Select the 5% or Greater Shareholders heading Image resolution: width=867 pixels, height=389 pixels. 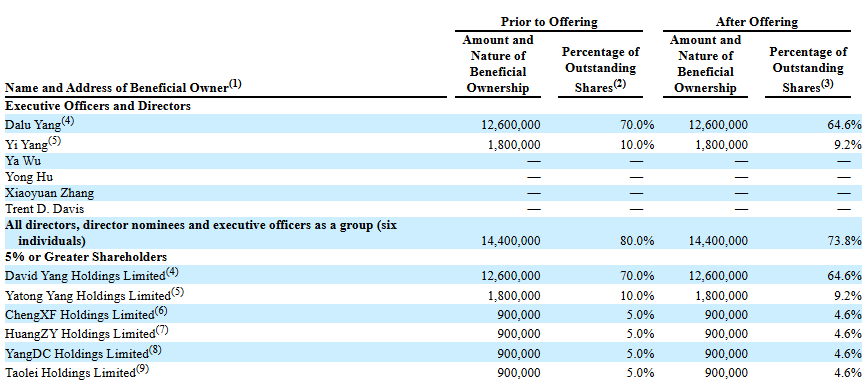pos(86,257)
